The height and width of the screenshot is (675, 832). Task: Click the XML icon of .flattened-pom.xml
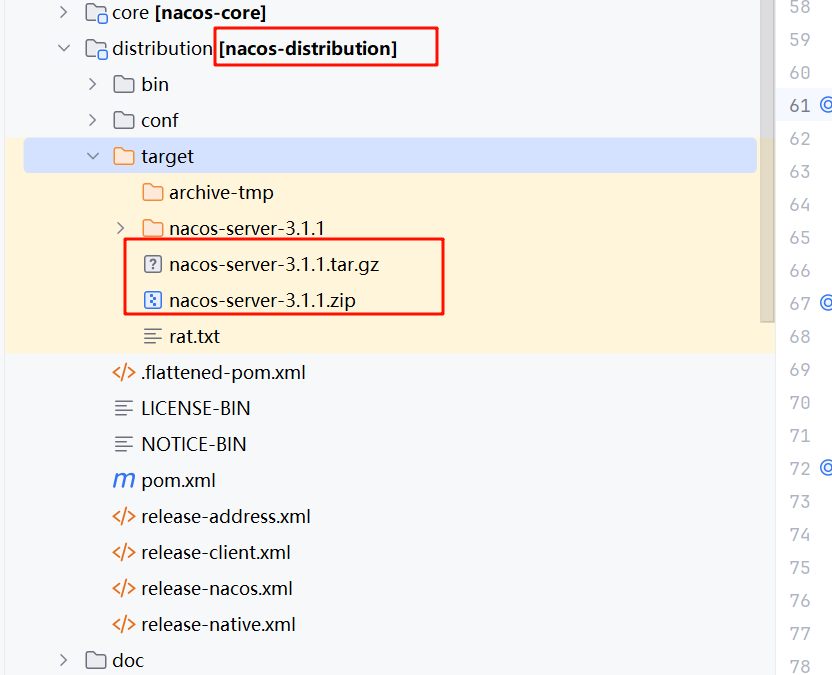coord(124,373)
